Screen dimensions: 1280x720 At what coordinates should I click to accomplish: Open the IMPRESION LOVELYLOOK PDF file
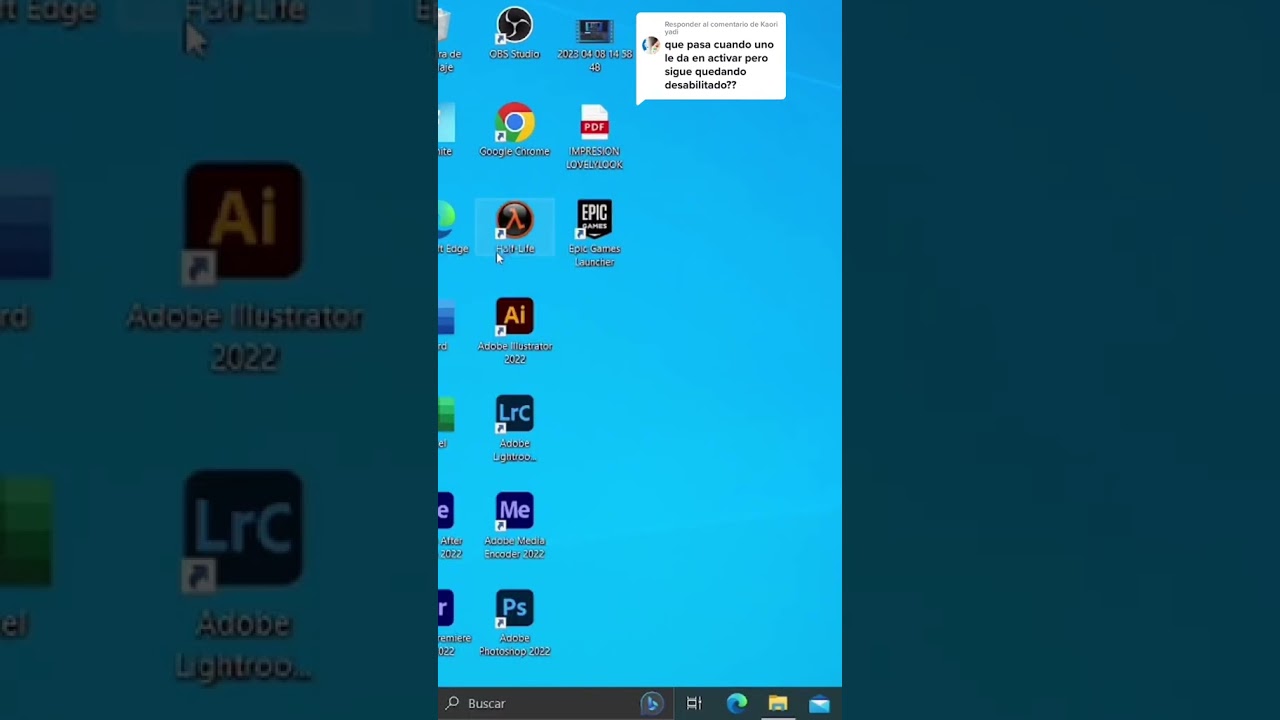pyautogui.click(x=595, y=137)
